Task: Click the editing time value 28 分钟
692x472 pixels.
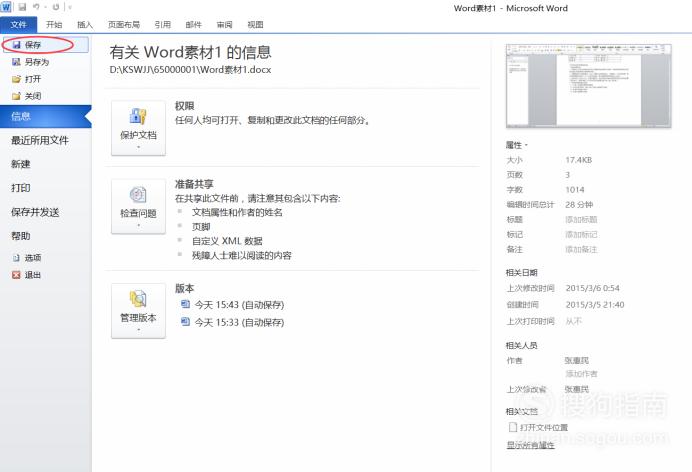Action: tap(579, 205)
